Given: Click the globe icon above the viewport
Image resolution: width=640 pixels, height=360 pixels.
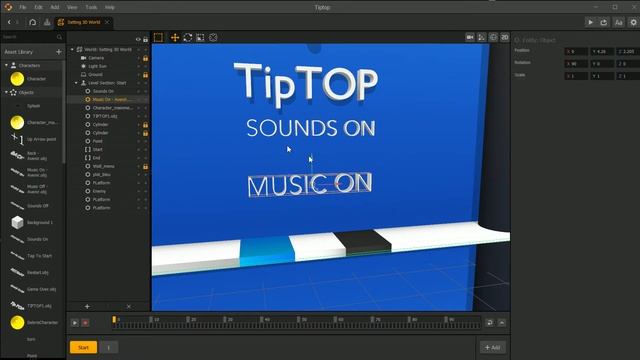Looking at the screenshot, I should tap(493, 38).
